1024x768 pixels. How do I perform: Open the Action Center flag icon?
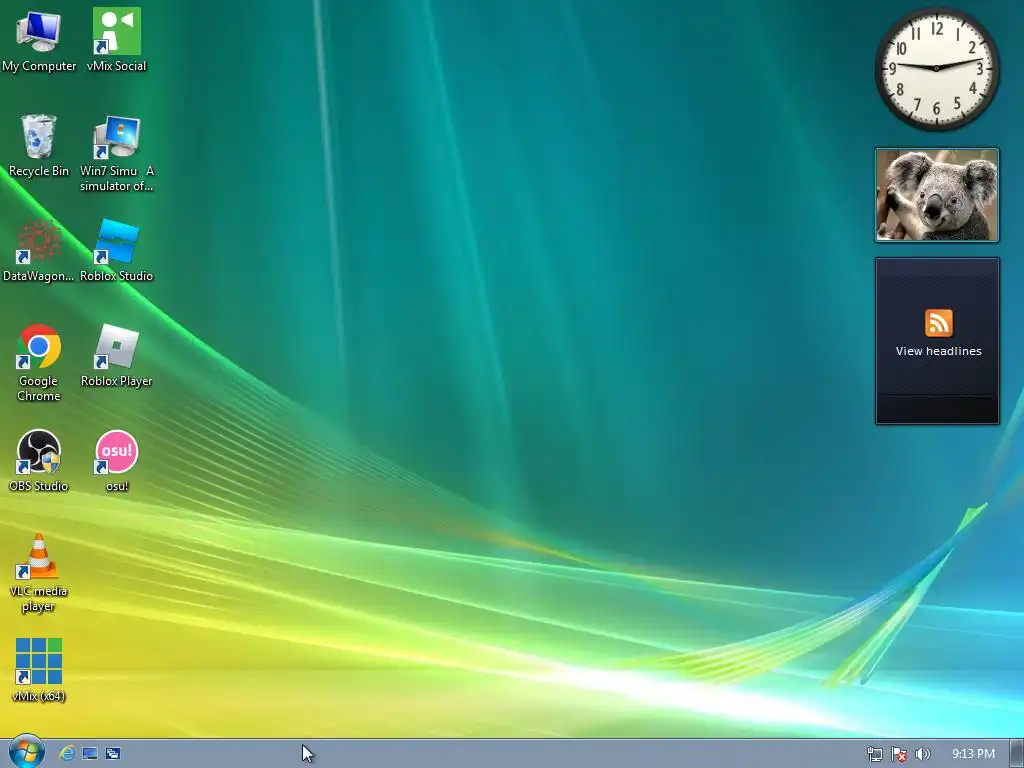899,754
